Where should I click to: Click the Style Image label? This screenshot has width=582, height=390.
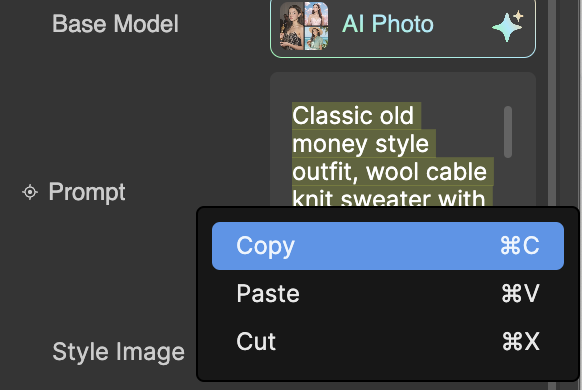click(x=118, y=352)
